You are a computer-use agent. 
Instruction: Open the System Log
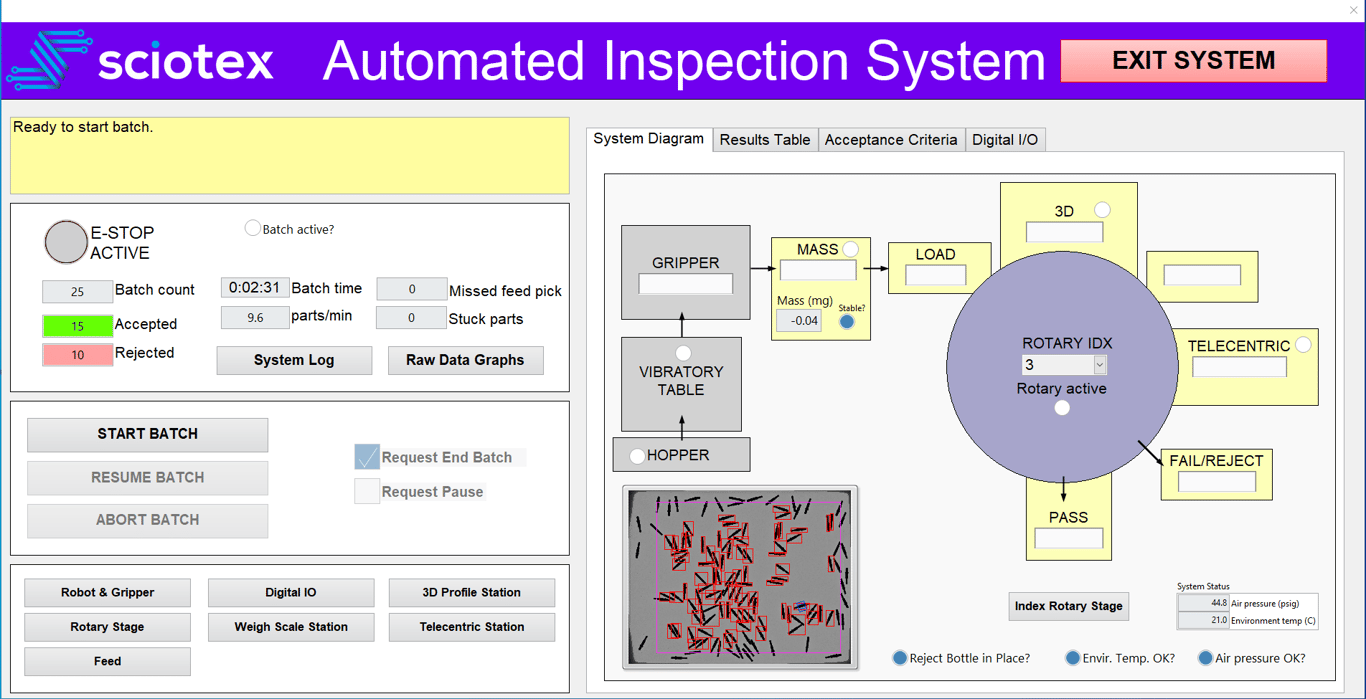(x=294, y=360)
